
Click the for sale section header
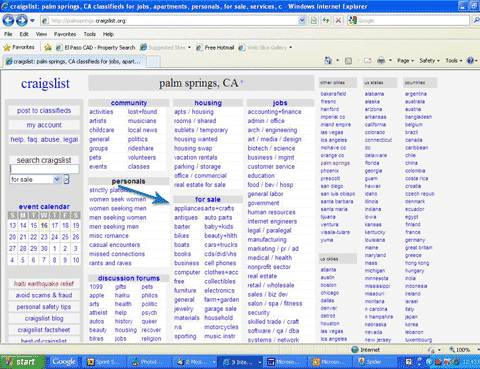[x=208, y=199]
